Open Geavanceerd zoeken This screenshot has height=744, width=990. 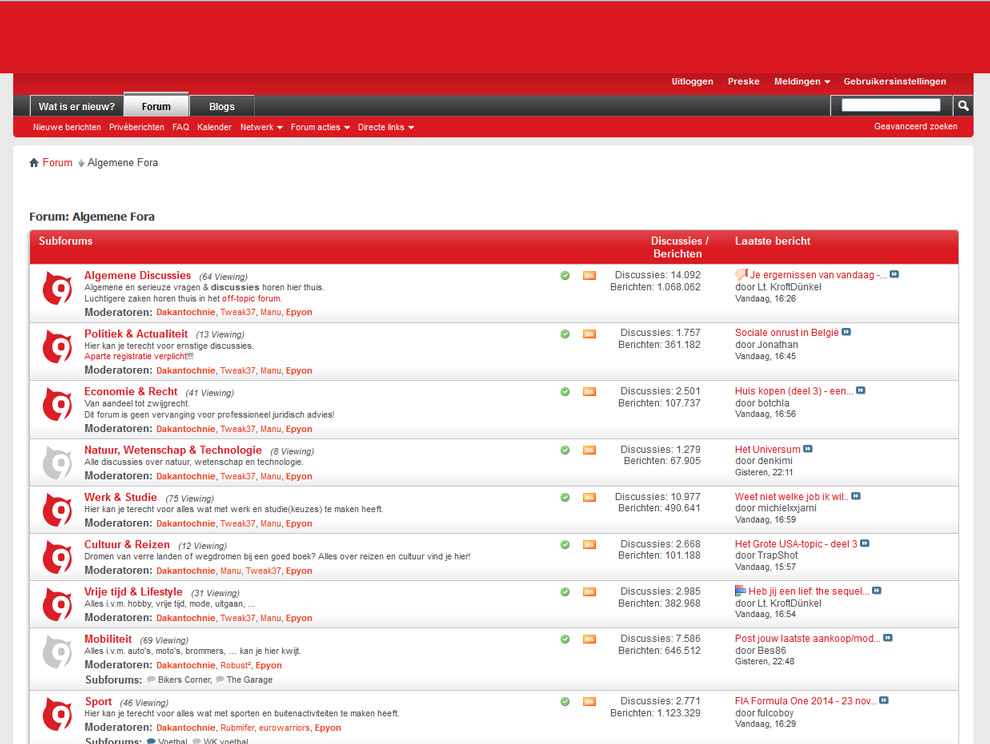(x=915, y=126)
